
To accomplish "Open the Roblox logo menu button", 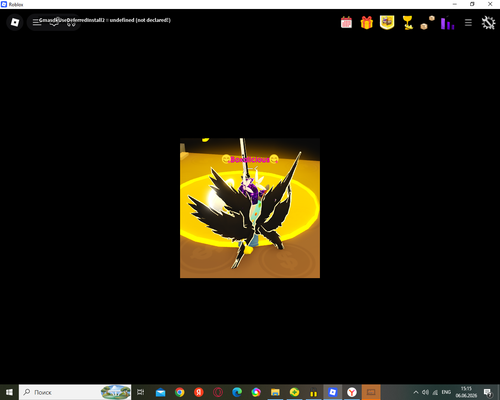I will coord(15,22).
